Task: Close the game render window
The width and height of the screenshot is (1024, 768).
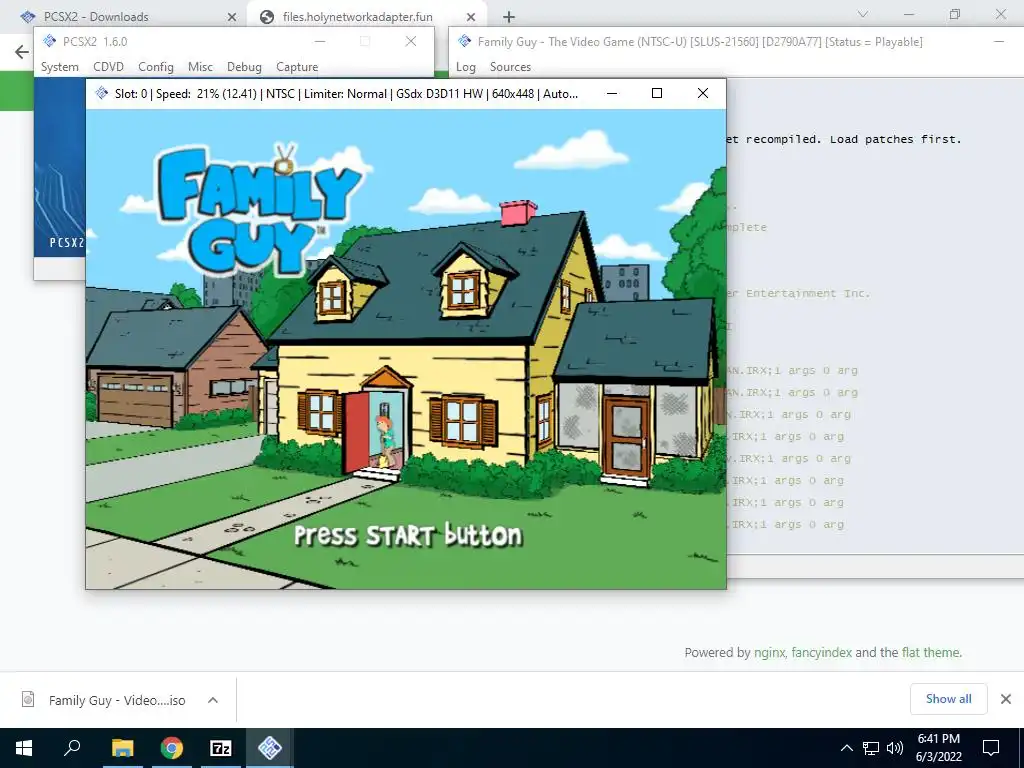Action: click(x=703, y=93)
